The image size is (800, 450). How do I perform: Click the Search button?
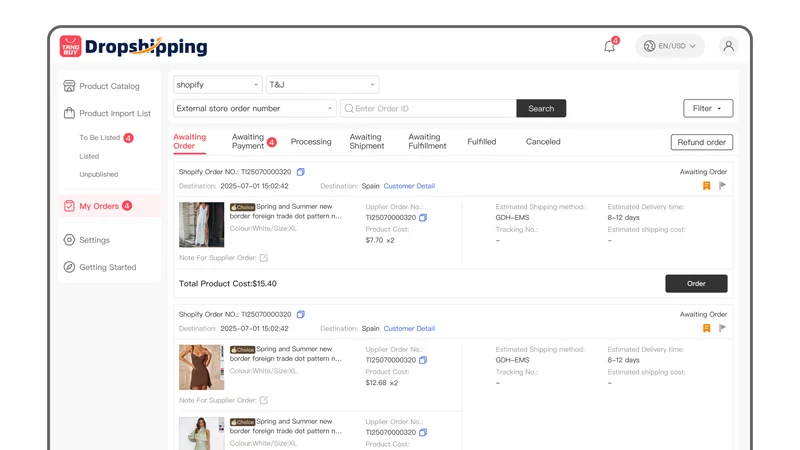tap(541, 108)
